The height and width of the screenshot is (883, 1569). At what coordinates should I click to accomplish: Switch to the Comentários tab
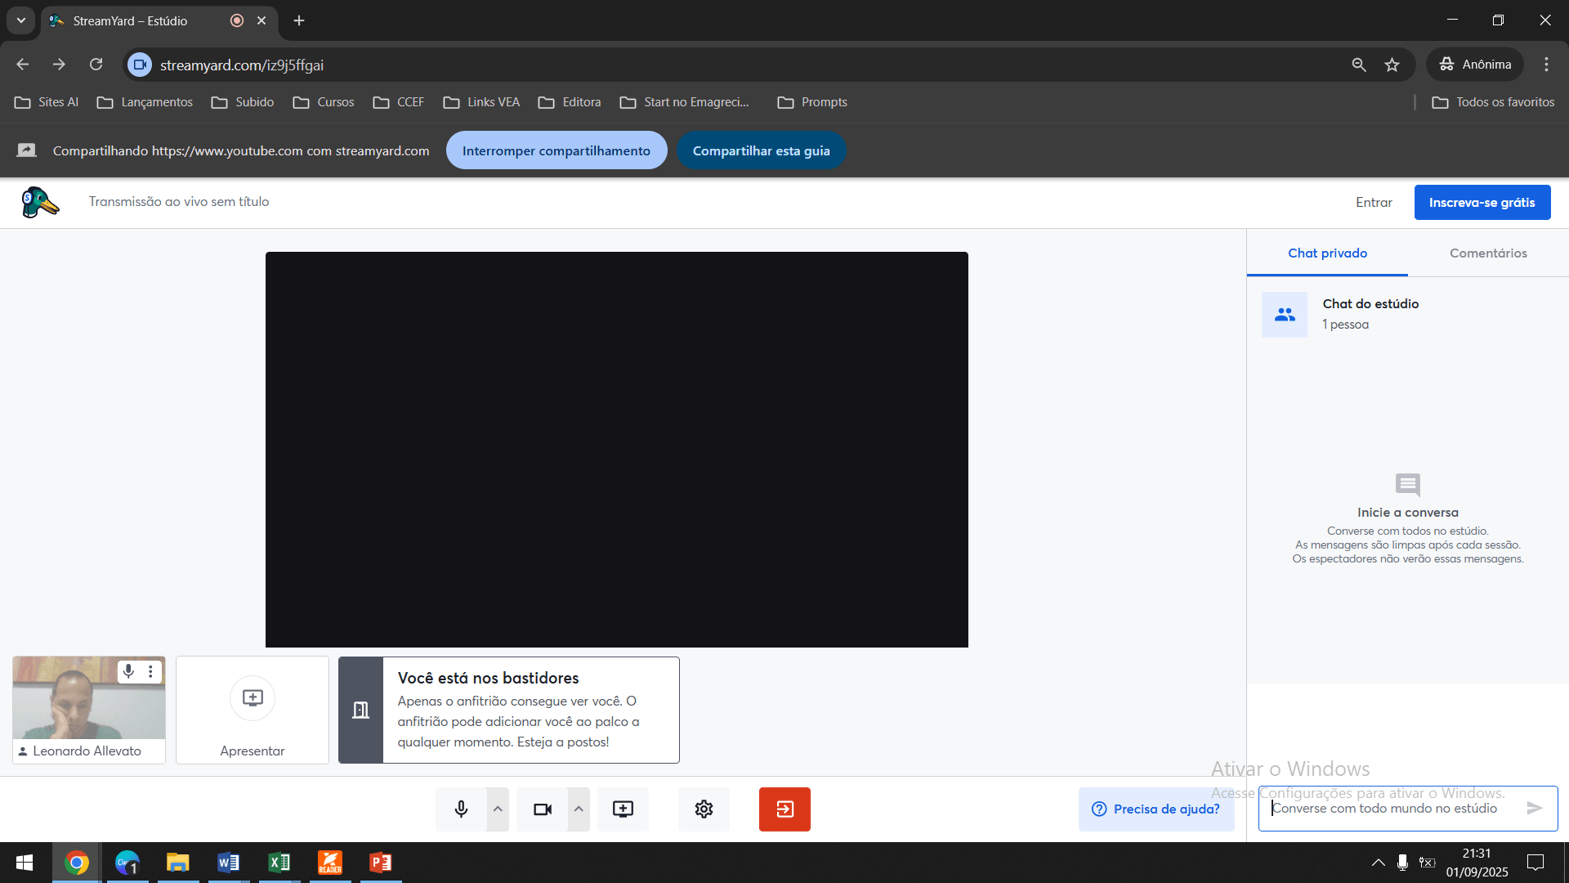[1488, 253]
